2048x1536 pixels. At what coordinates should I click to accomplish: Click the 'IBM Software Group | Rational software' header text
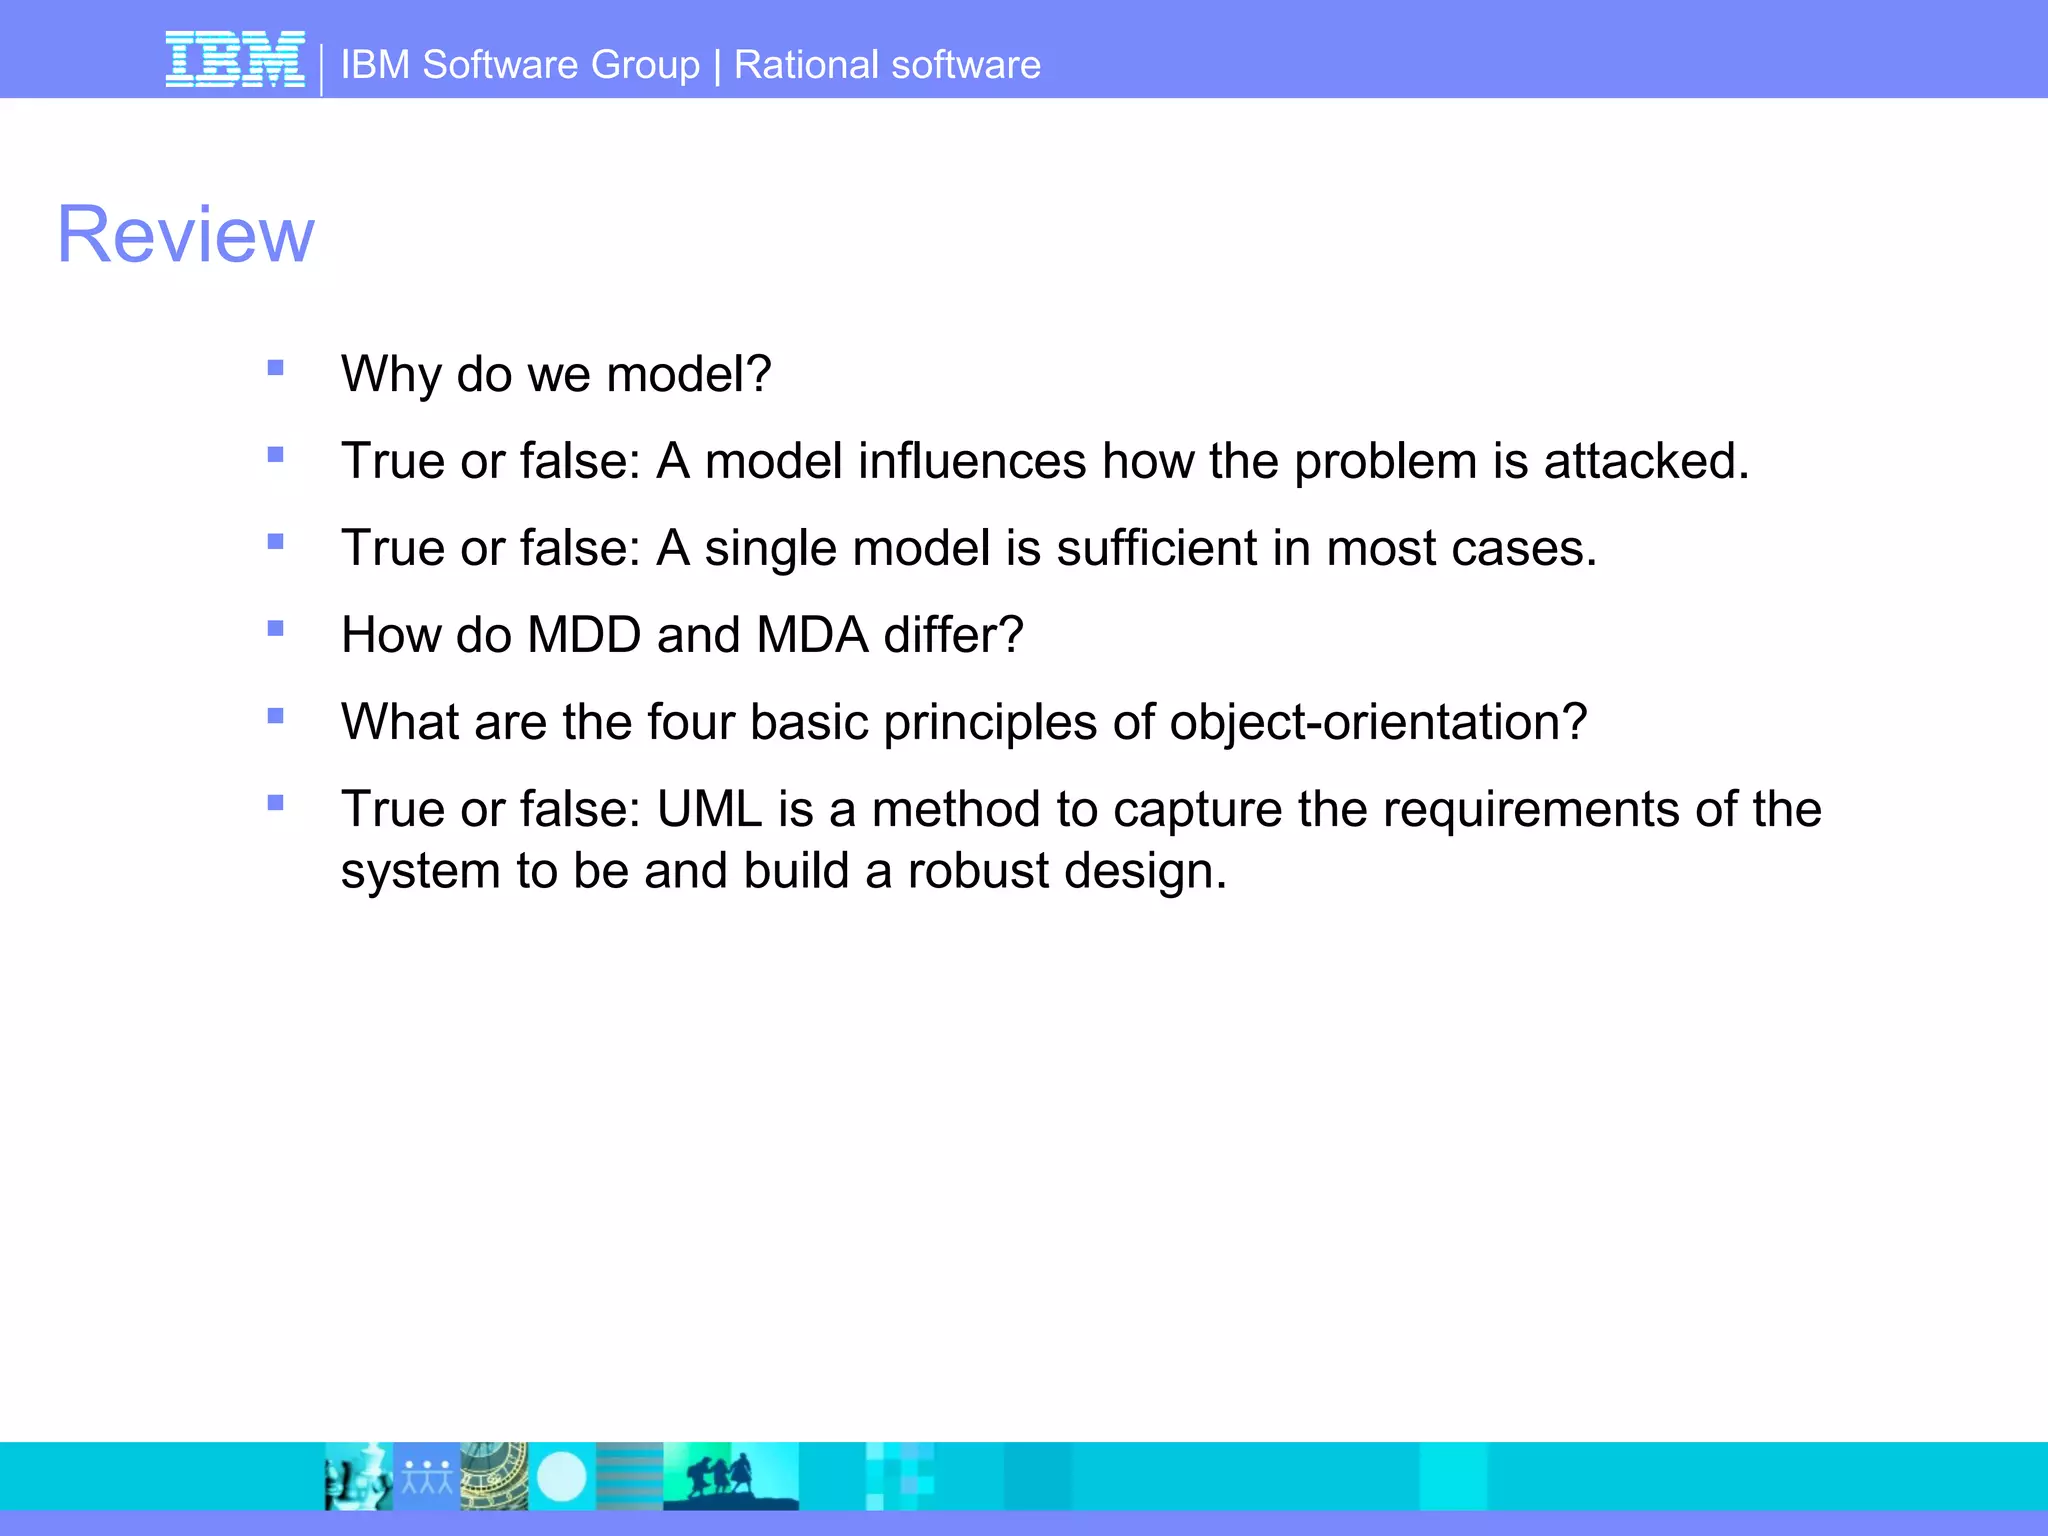pos(691,65)
